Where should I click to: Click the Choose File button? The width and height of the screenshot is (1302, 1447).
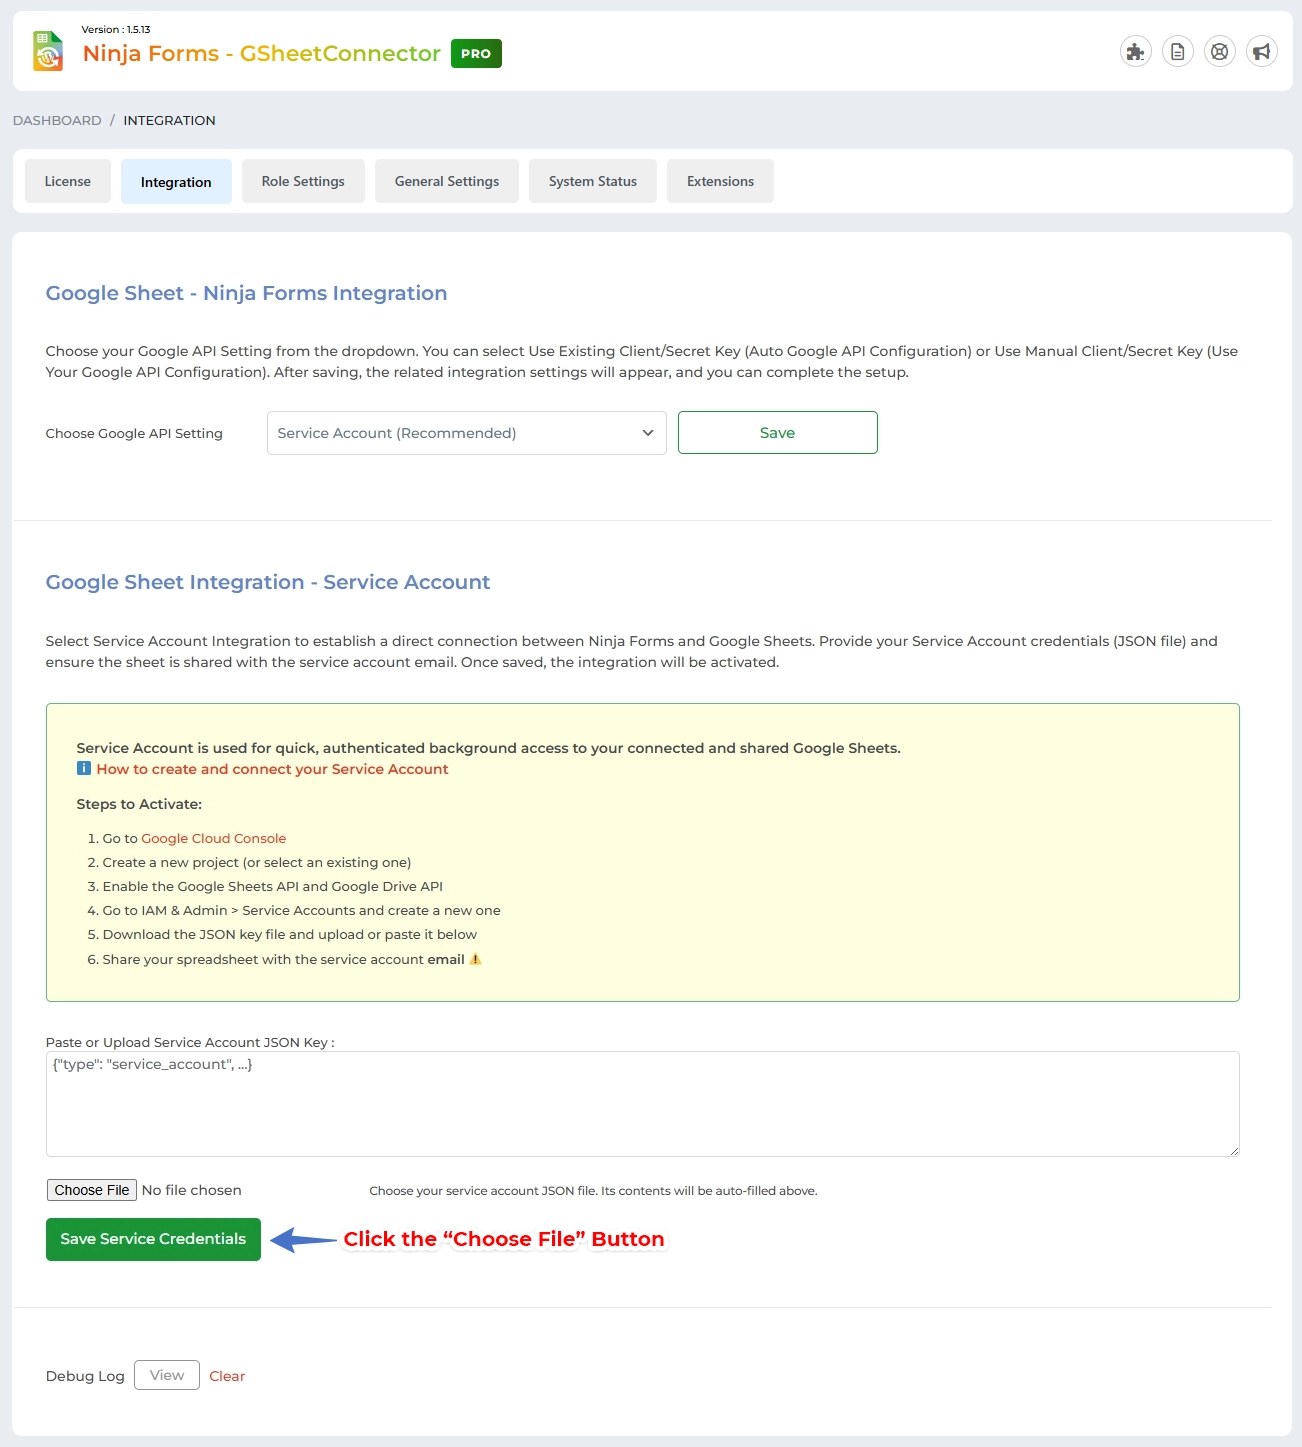(91, 1189)
